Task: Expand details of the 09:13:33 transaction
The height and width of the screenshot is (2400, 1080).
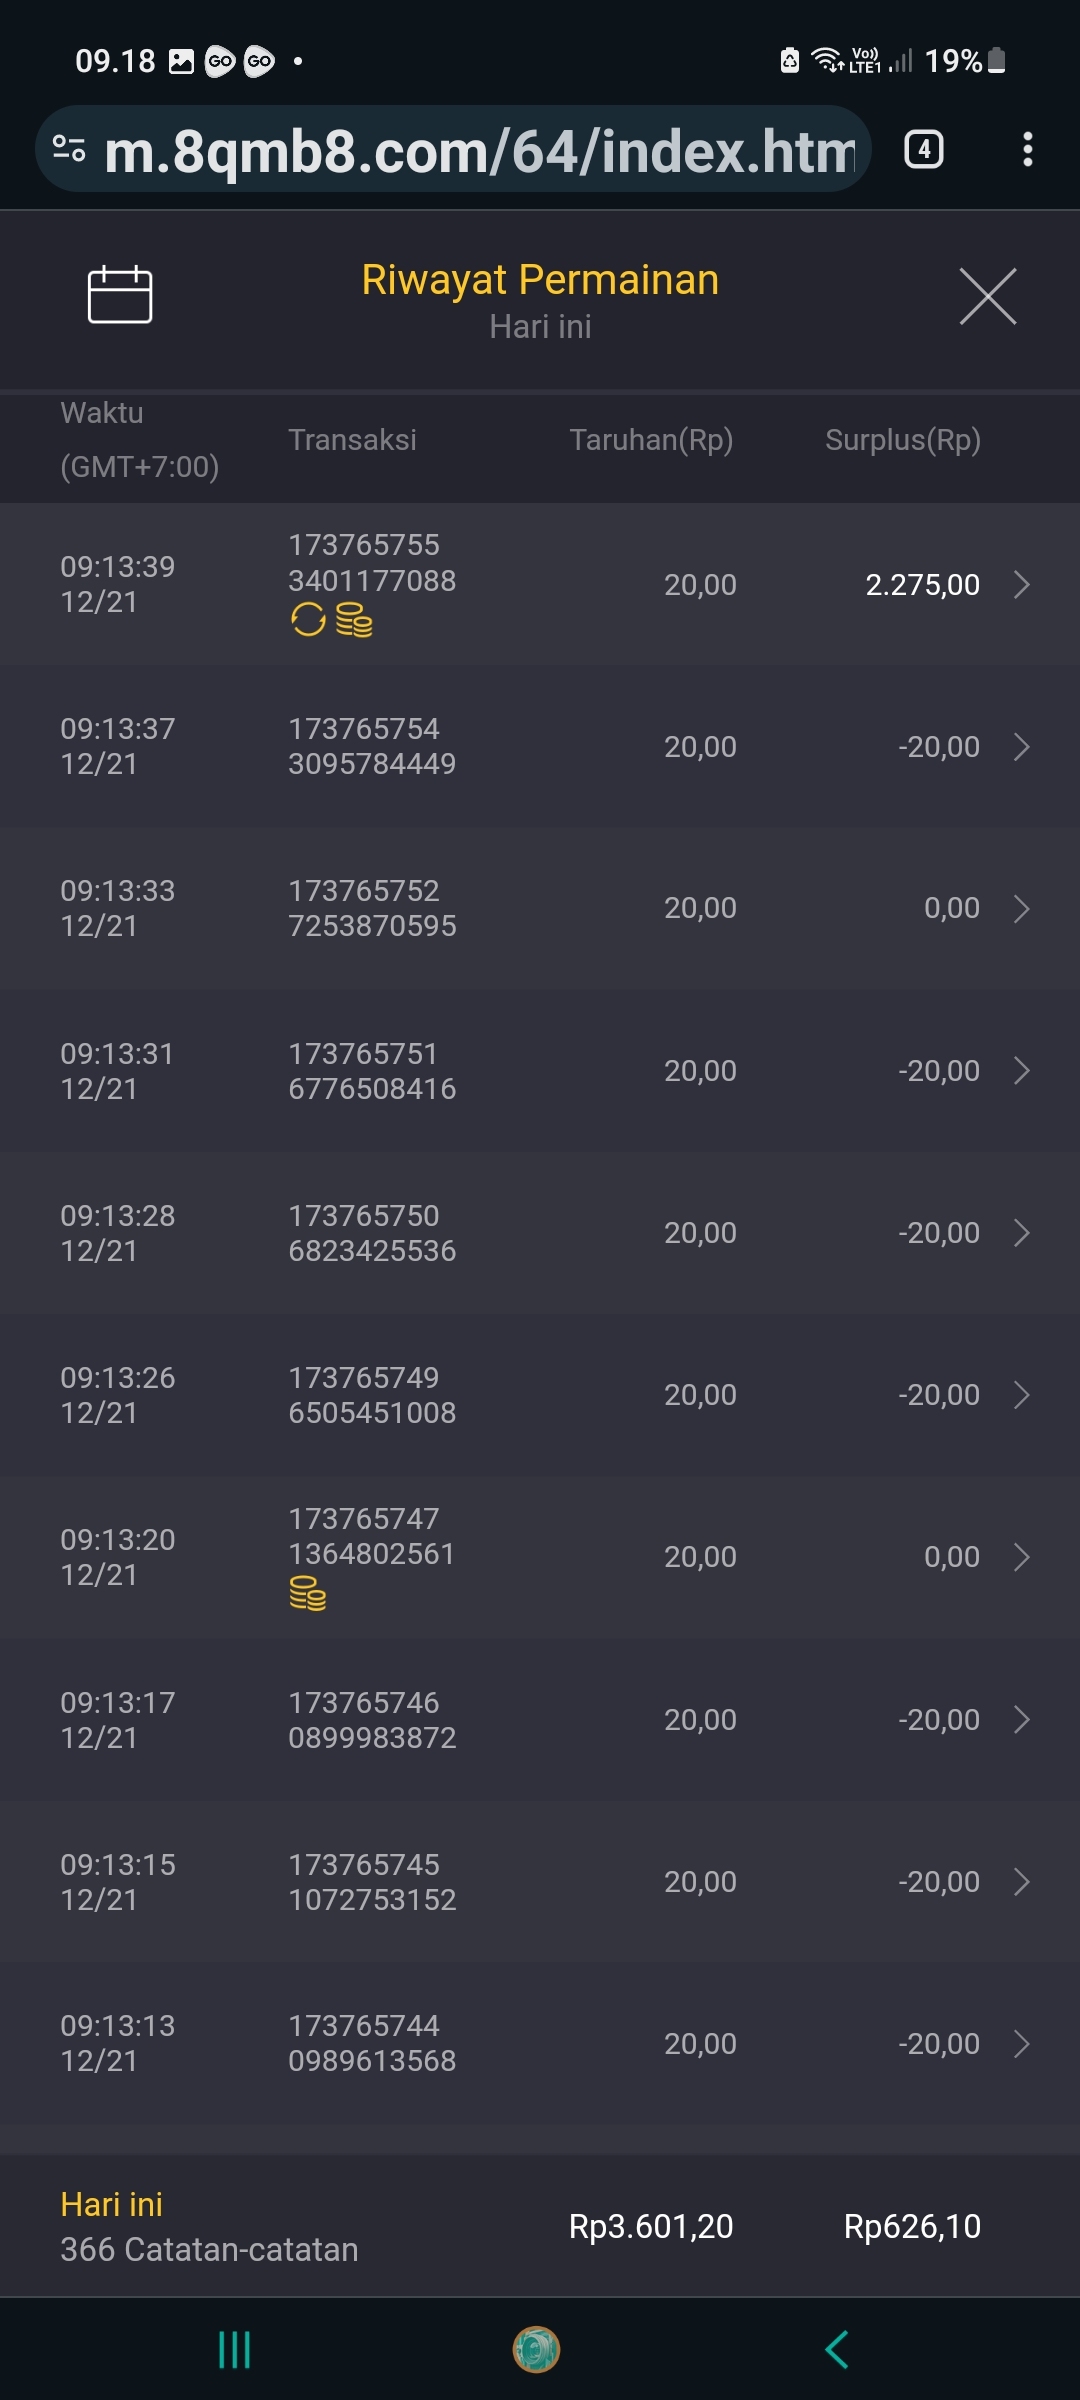Action: coord(1021,909)
